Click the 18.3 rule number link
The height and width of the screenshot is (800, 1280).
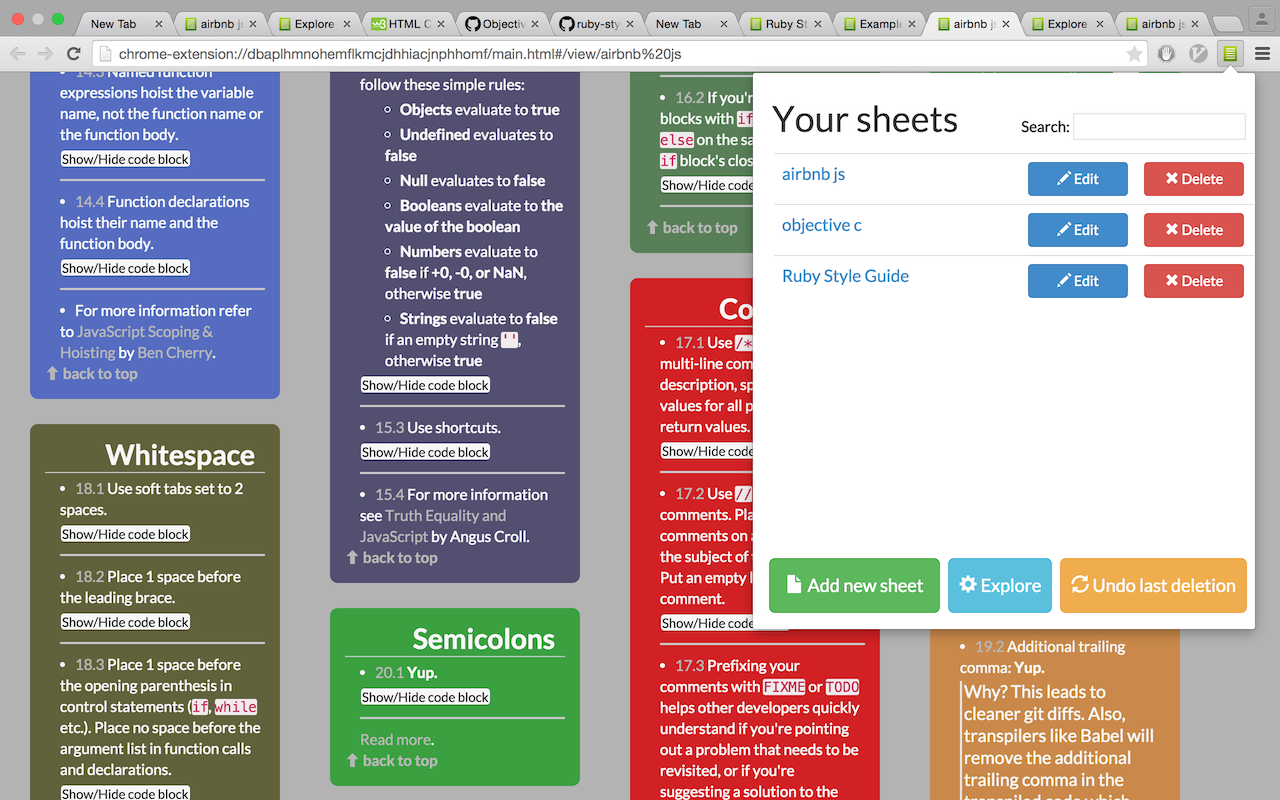point(89,665)
